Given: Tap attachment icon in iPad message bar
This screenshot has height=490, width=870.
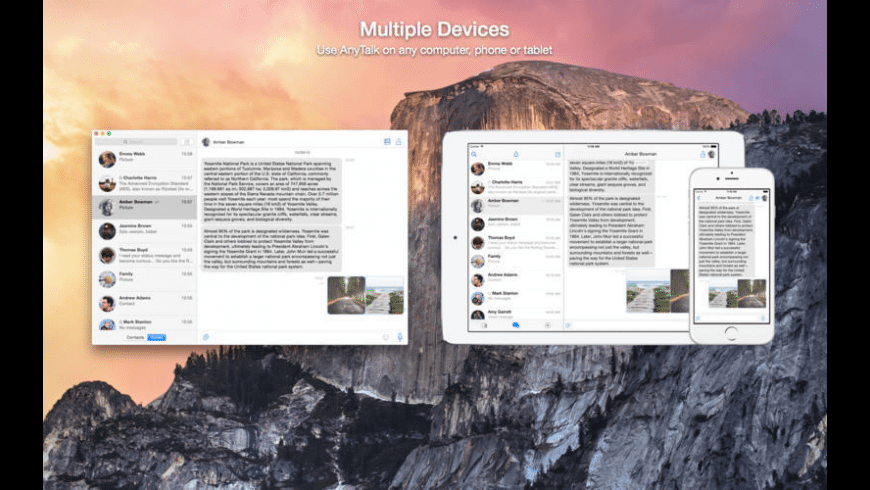Looking at the screenshot, I should (568, 326).
